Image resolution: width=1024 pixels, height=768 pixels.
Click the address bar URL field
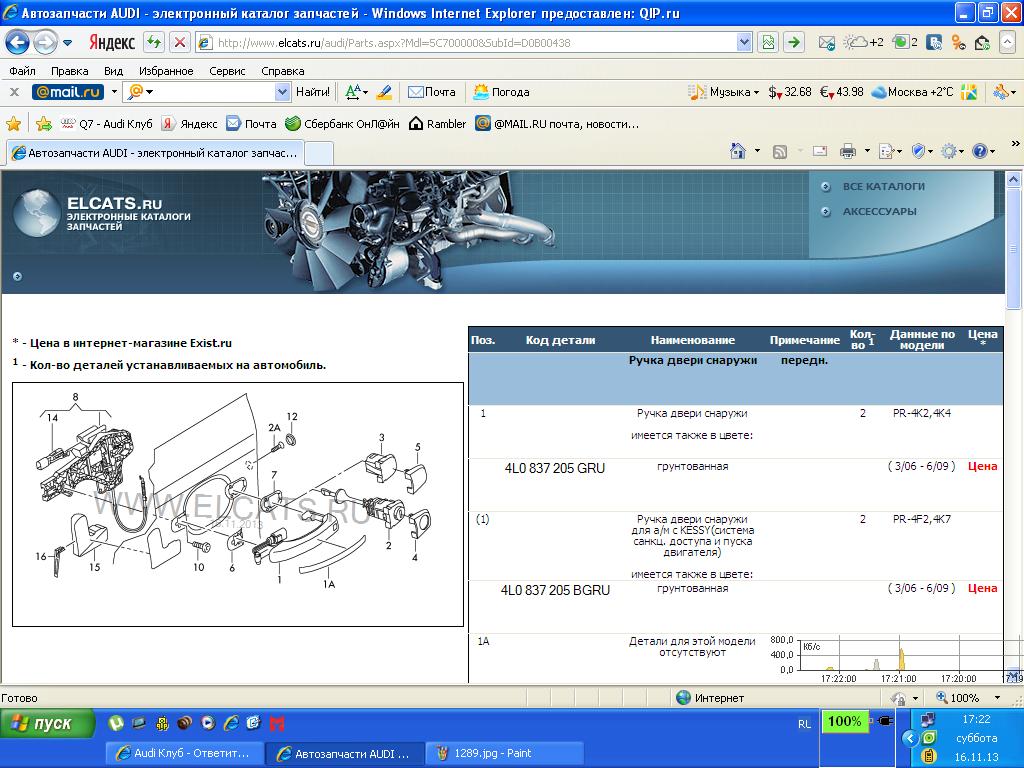[x=466, y=43]
